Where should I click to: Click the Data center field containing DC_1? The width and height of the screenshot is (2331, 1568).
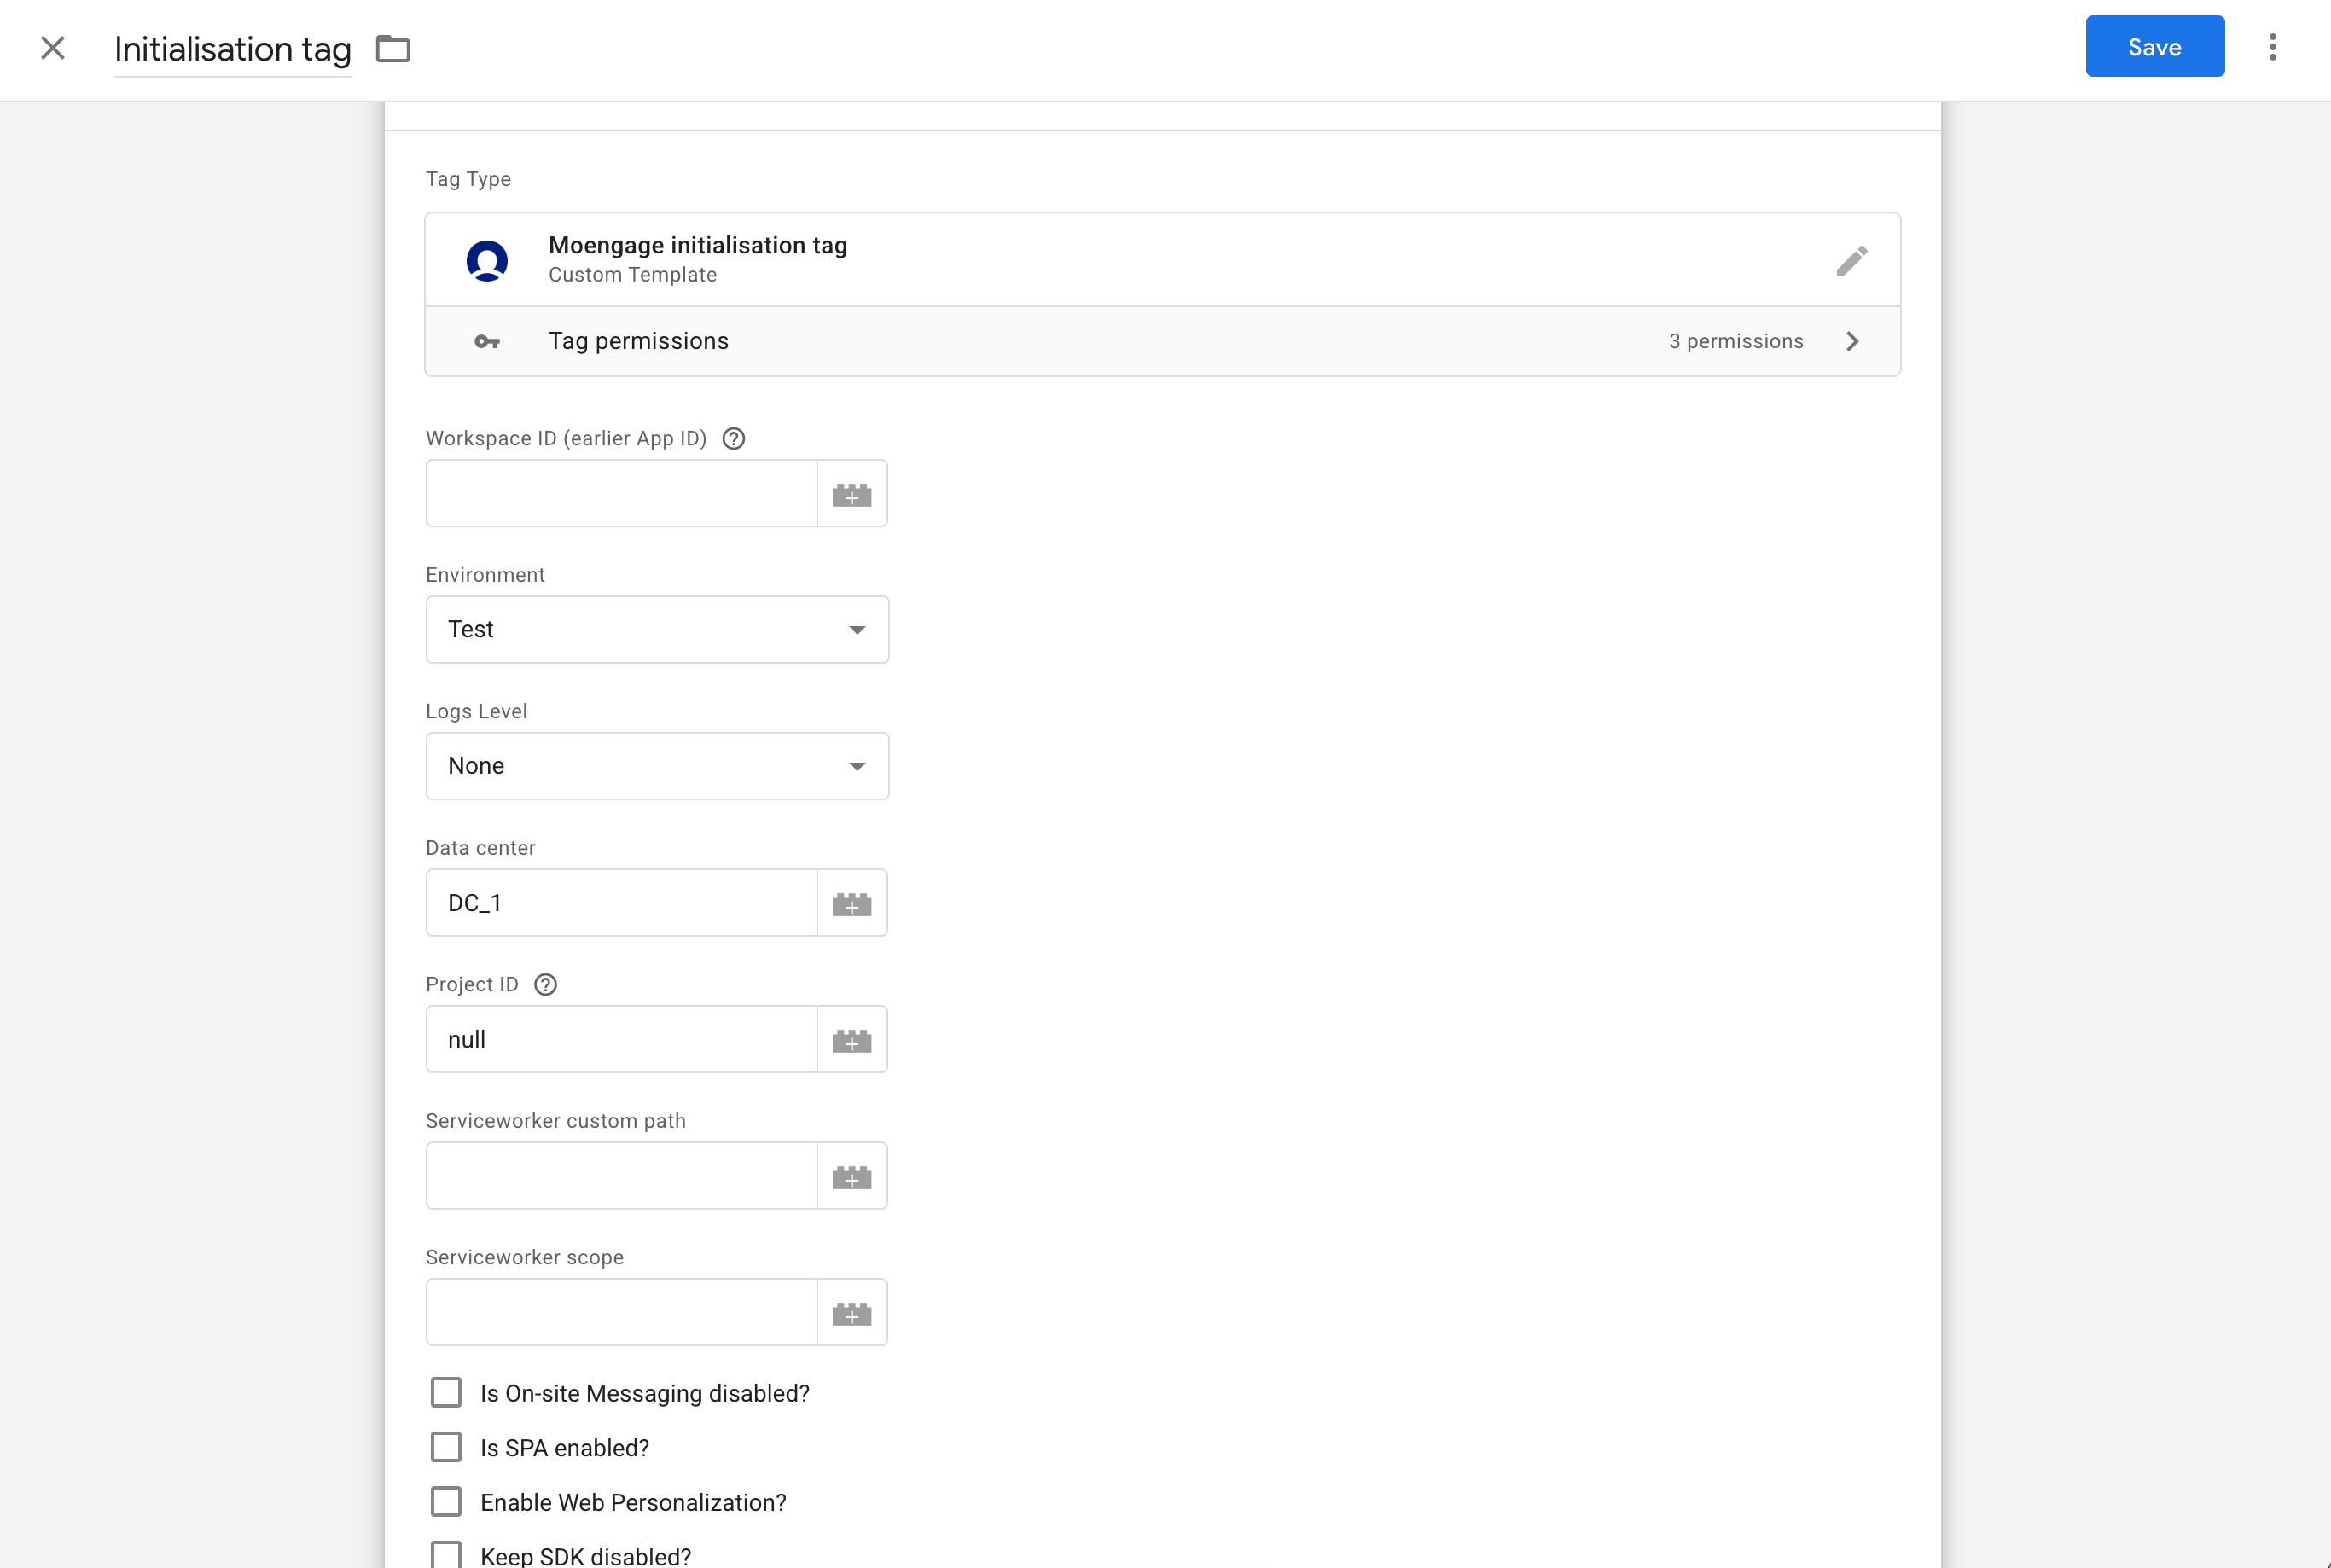pyautogui.click(x=622, y=903)
